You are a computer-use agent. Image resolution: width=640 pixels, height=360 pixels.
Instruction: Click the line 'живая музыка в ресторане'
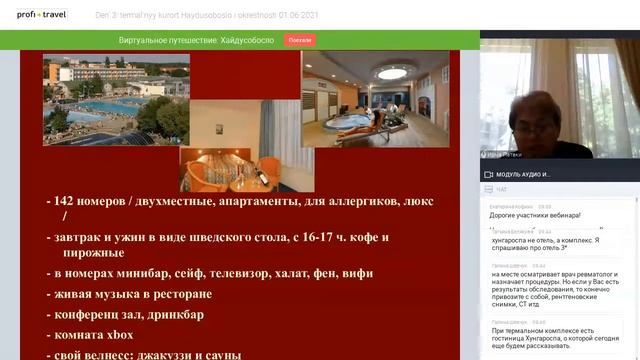[129, 294]
